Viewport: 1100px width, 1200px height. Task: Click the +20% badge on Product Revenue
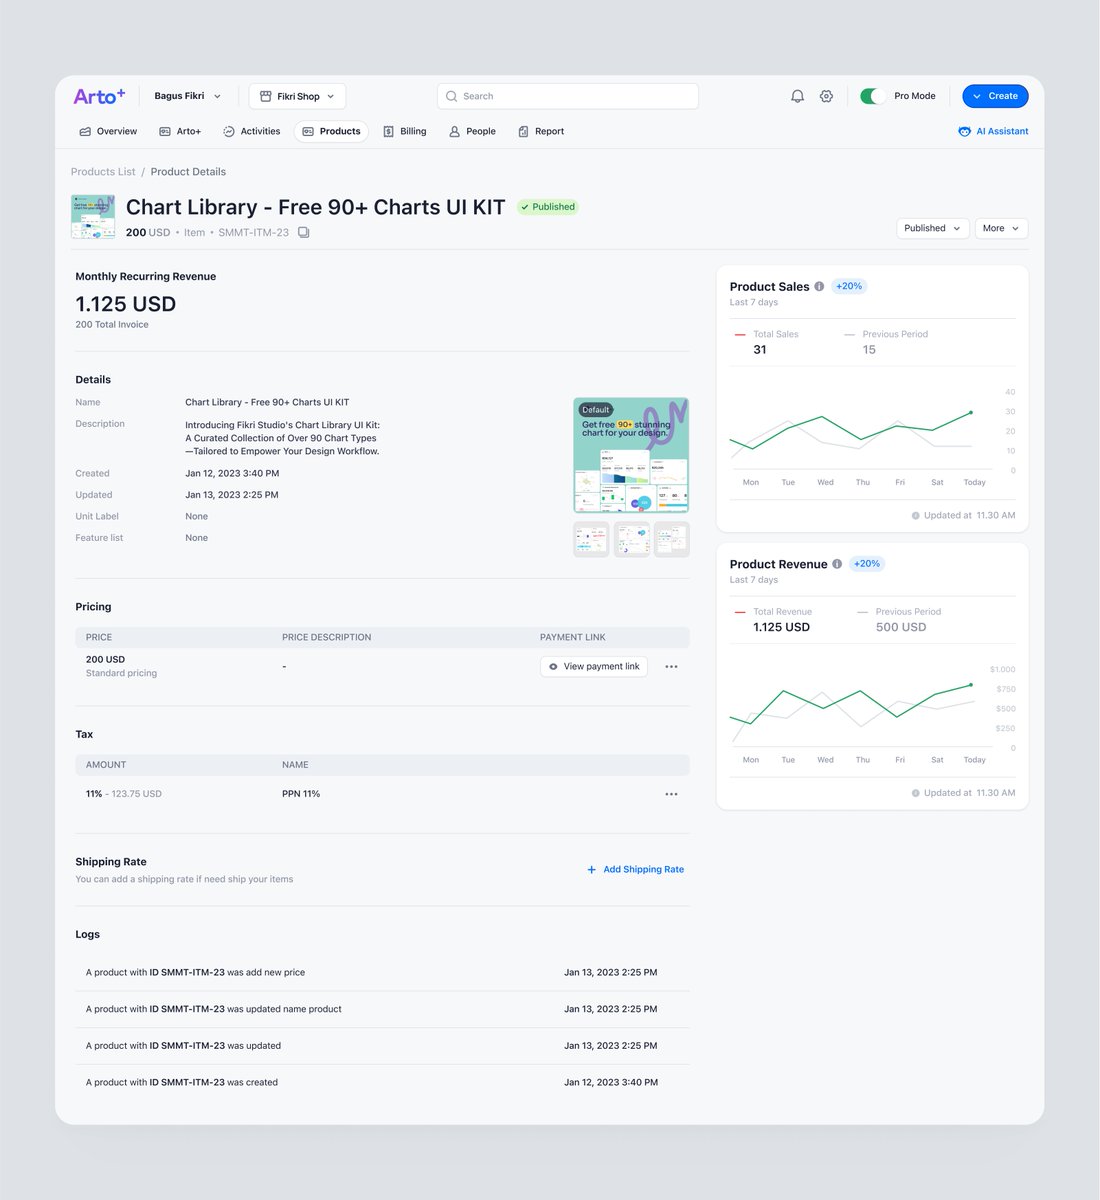point(867,564)
